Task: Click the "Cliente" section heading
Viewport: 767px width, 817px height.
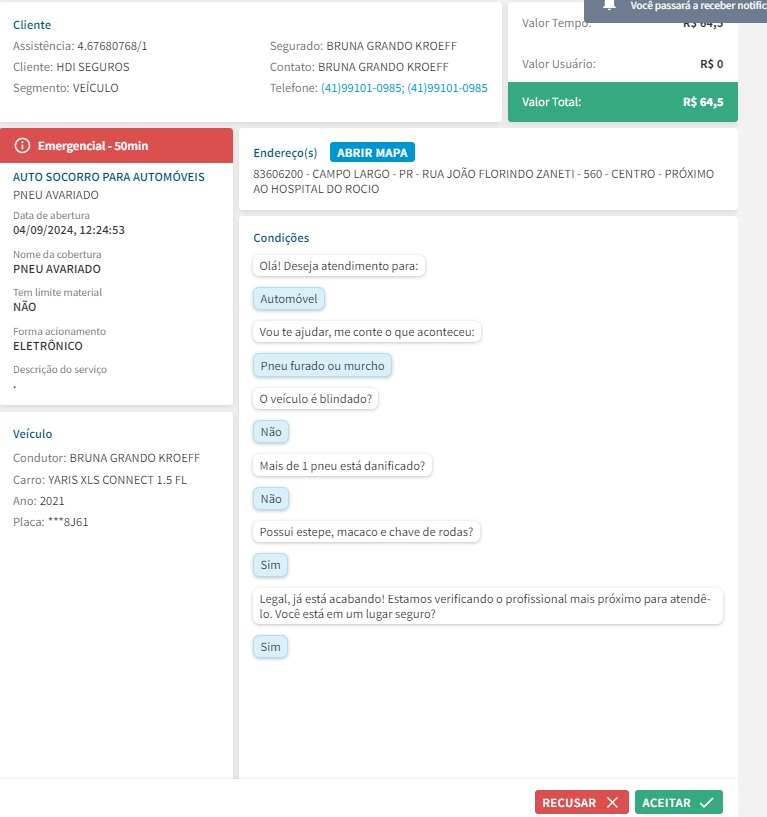Action: 32,24
